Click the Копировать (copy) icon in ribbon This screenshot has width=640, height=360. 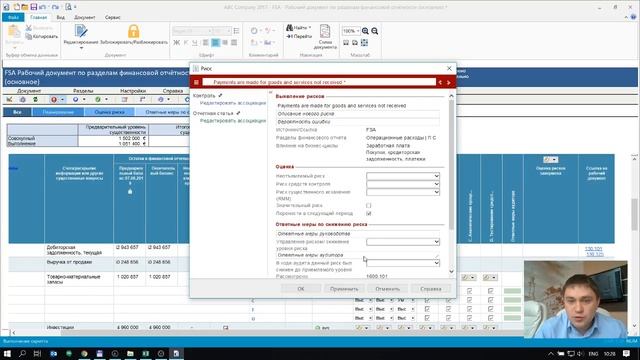(x=29, y=36)
